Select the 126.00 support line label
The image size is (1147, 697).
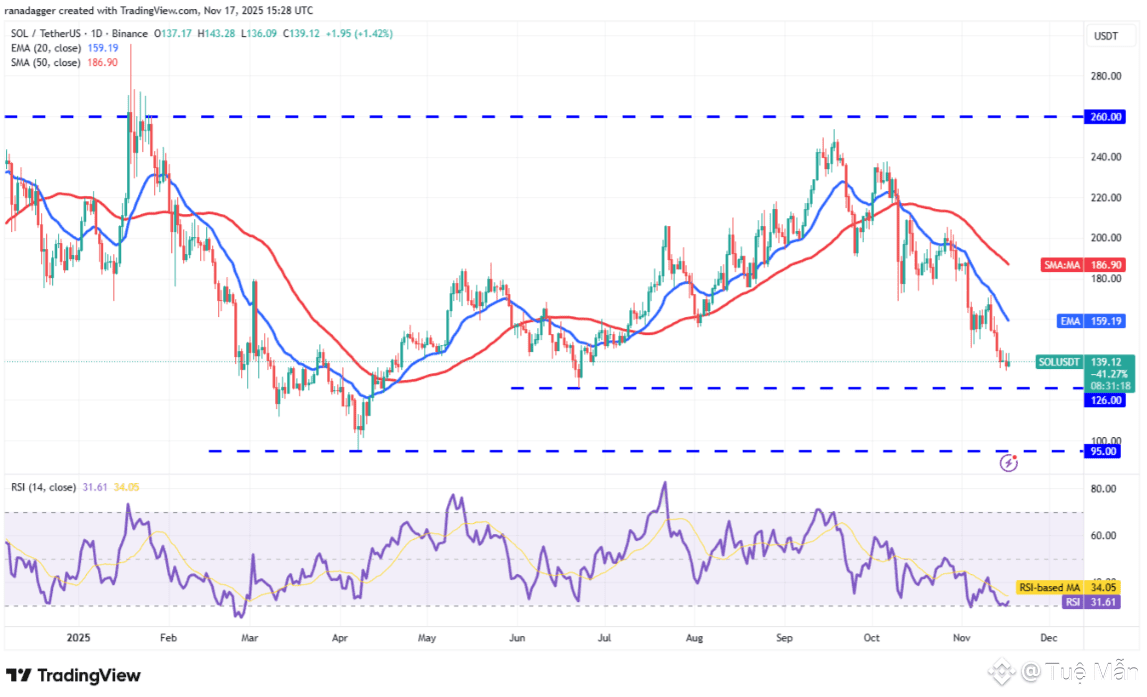pos(1105,400)
